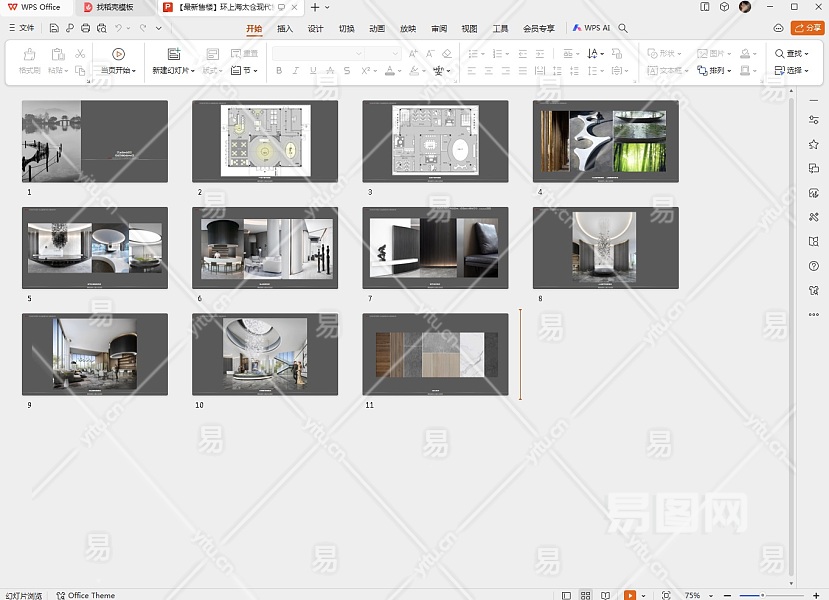Click the New Slide icon
The width and height of the screenshot is (829, 600).
tap(174, 54)
